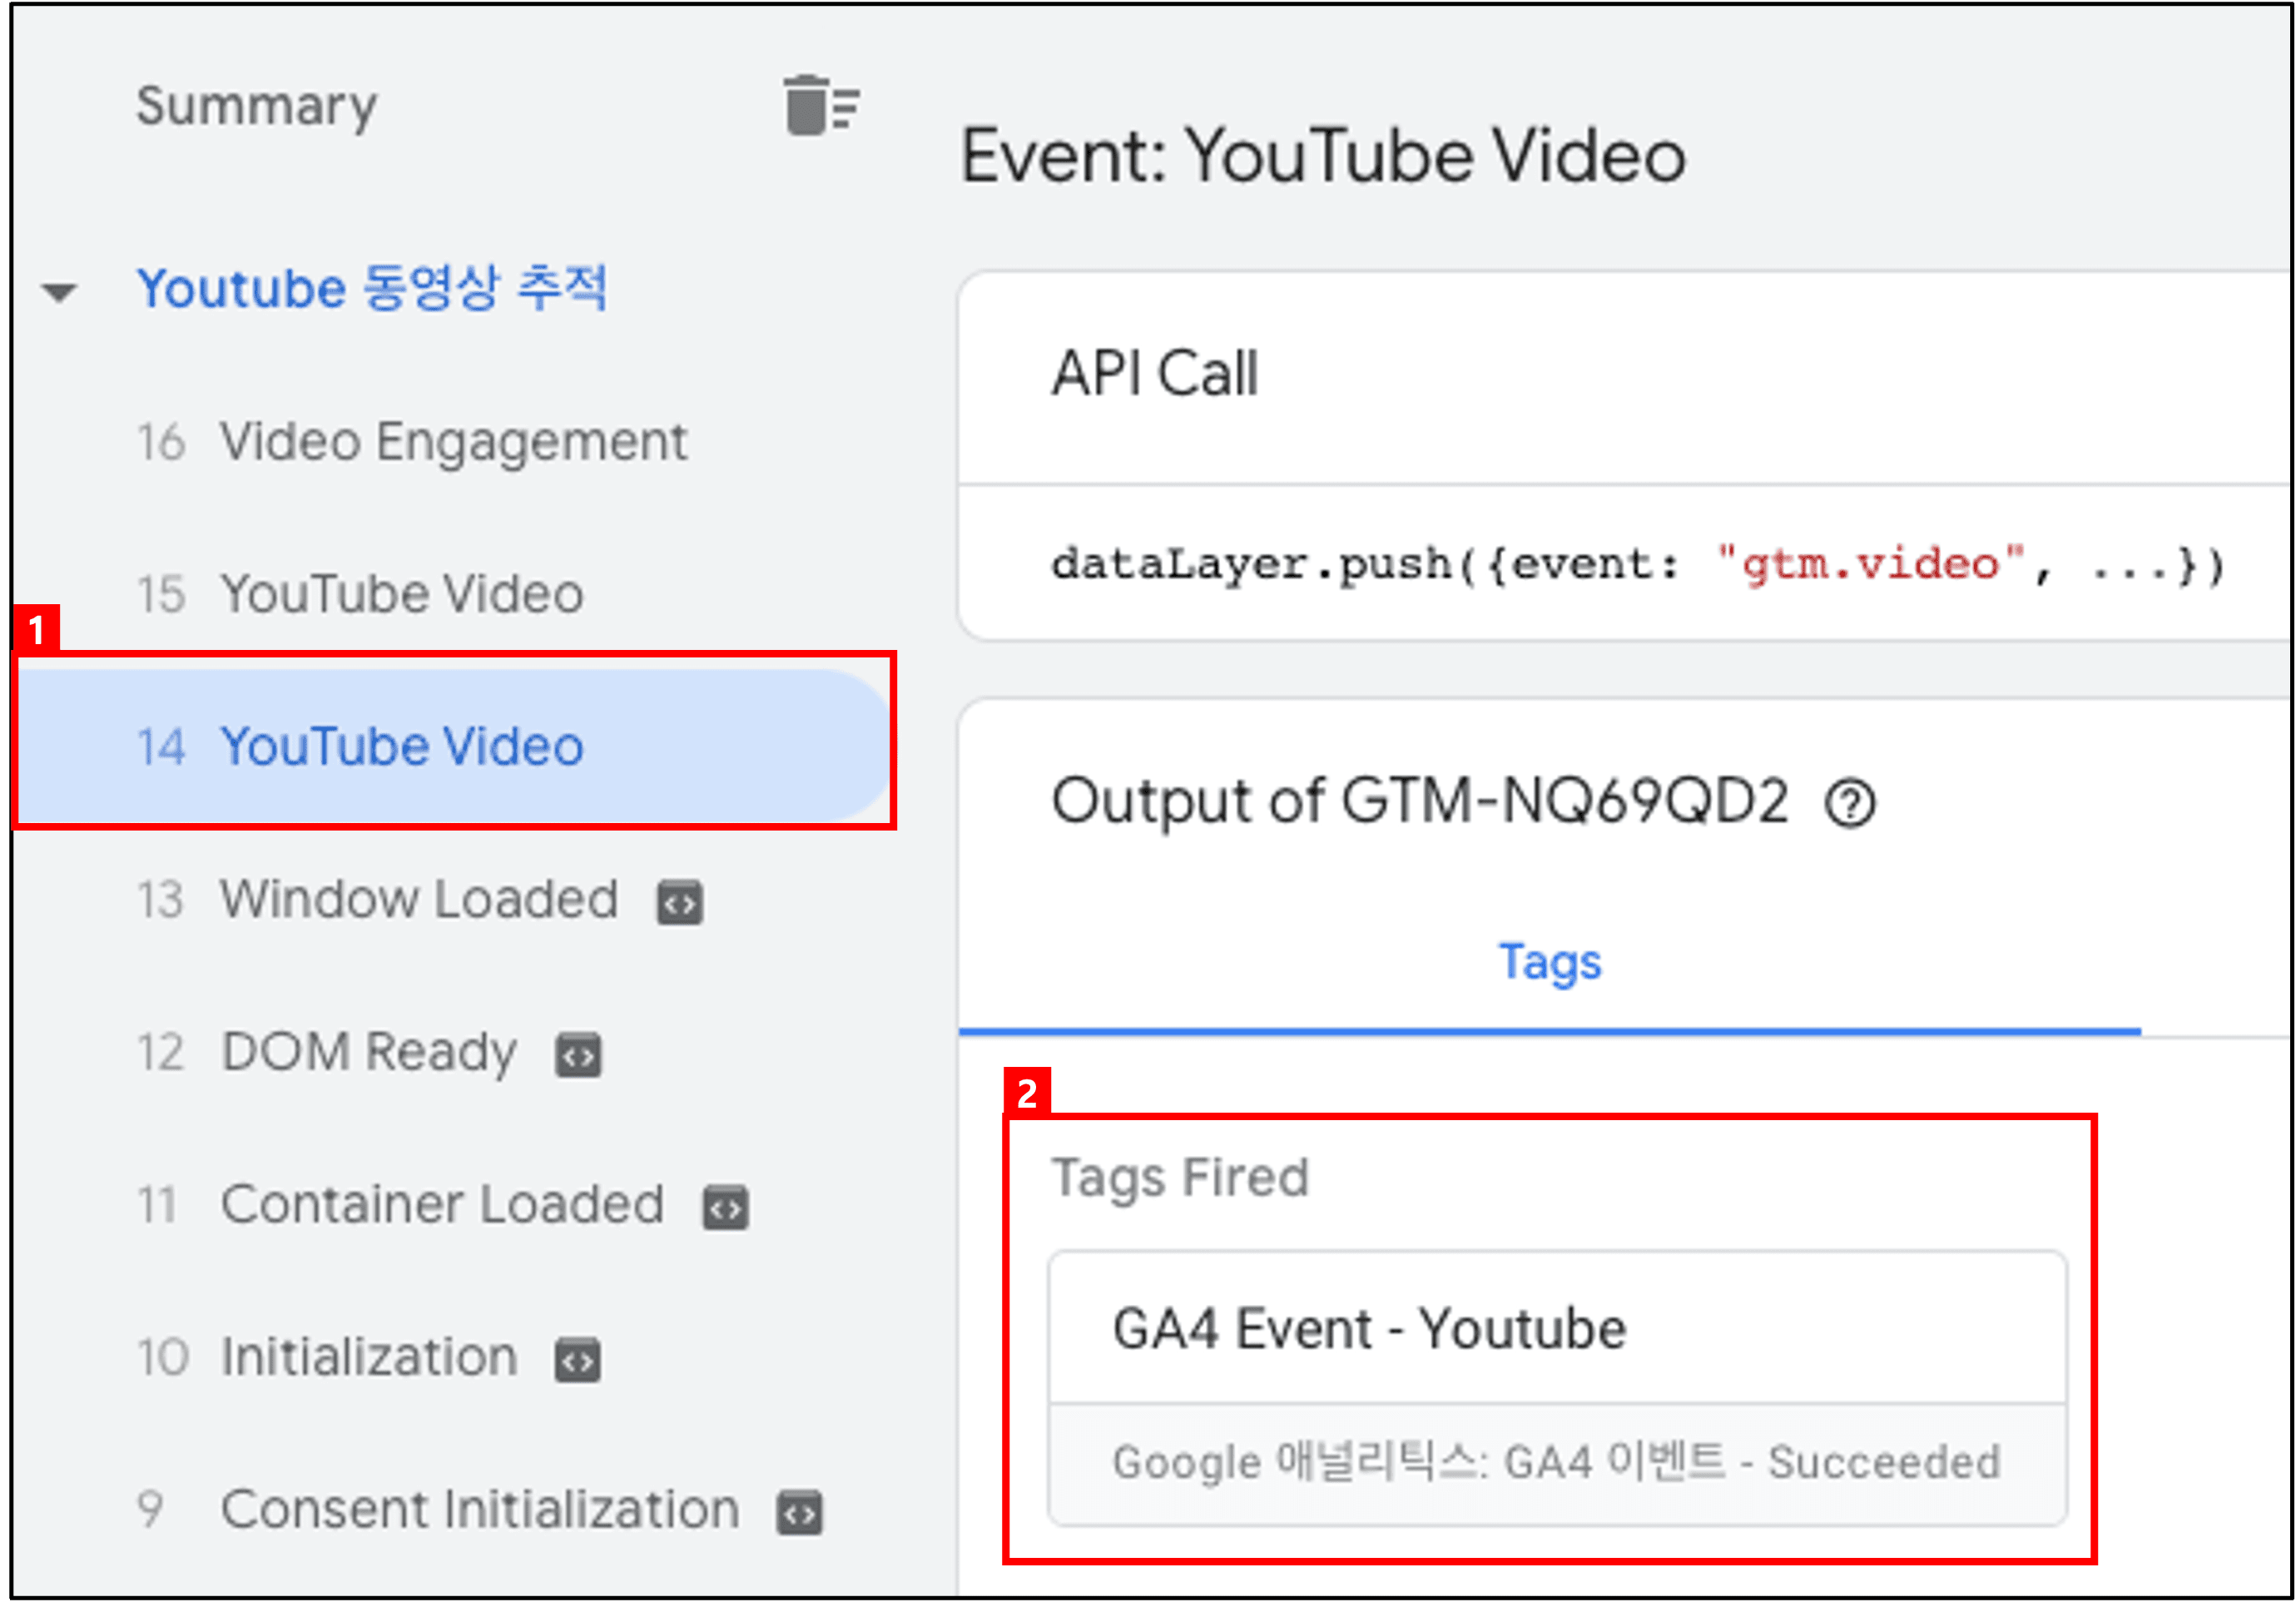2296x1602 pixels.
Task: Click the API icon next to Window Loaded
Action: pos(680,903)
